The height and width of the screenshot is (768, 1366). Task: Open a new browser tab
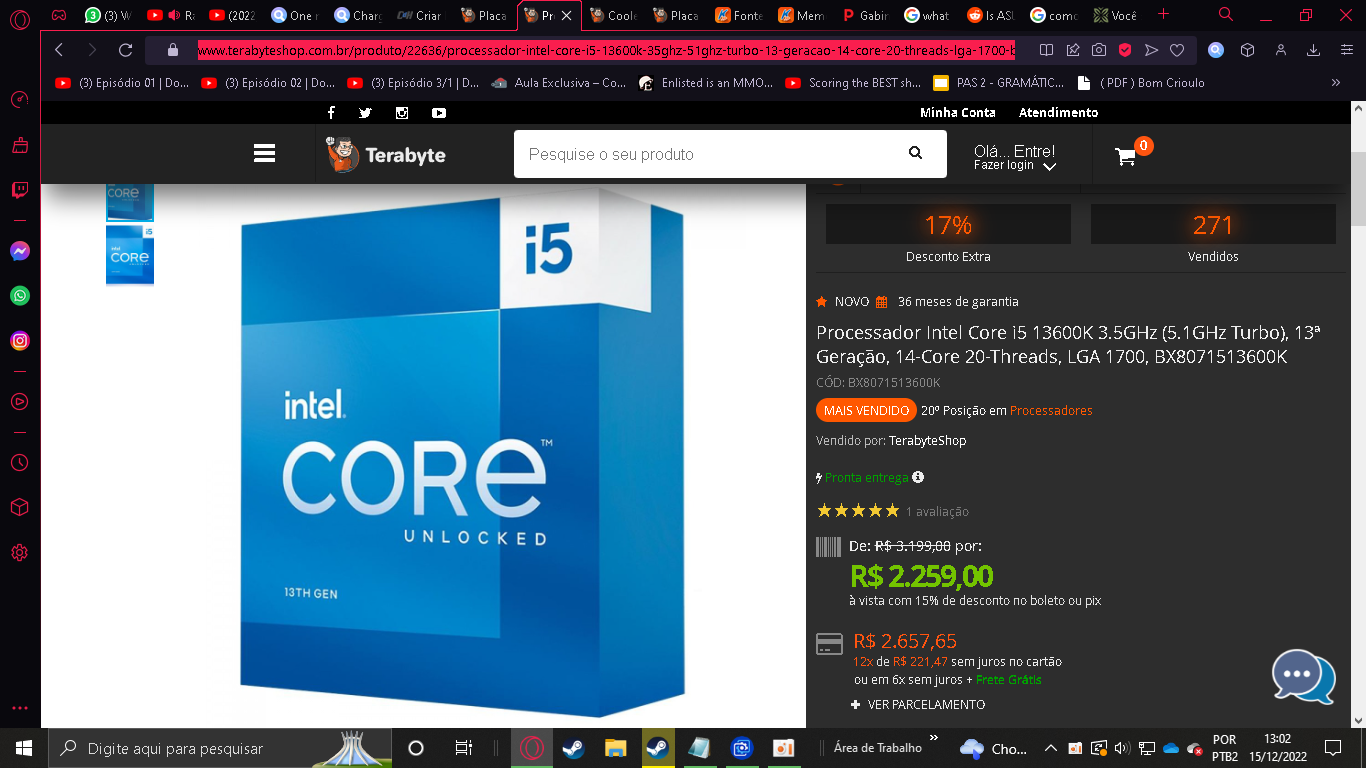tap(1162, 15)
